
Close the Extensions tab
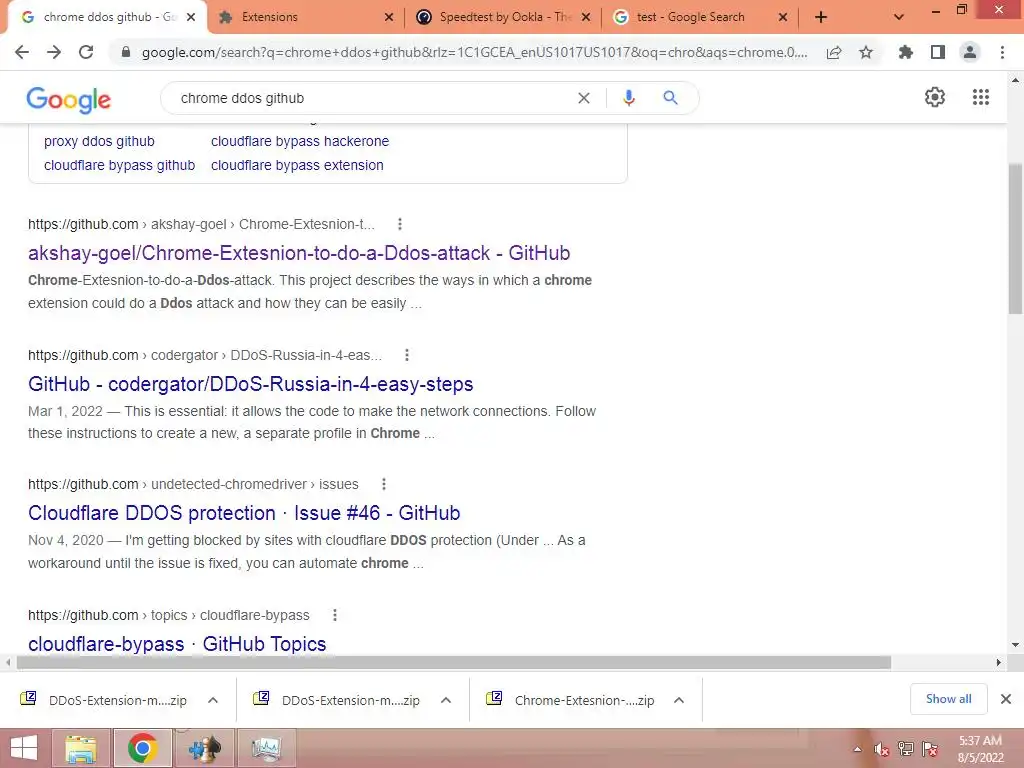coord(389,17)
